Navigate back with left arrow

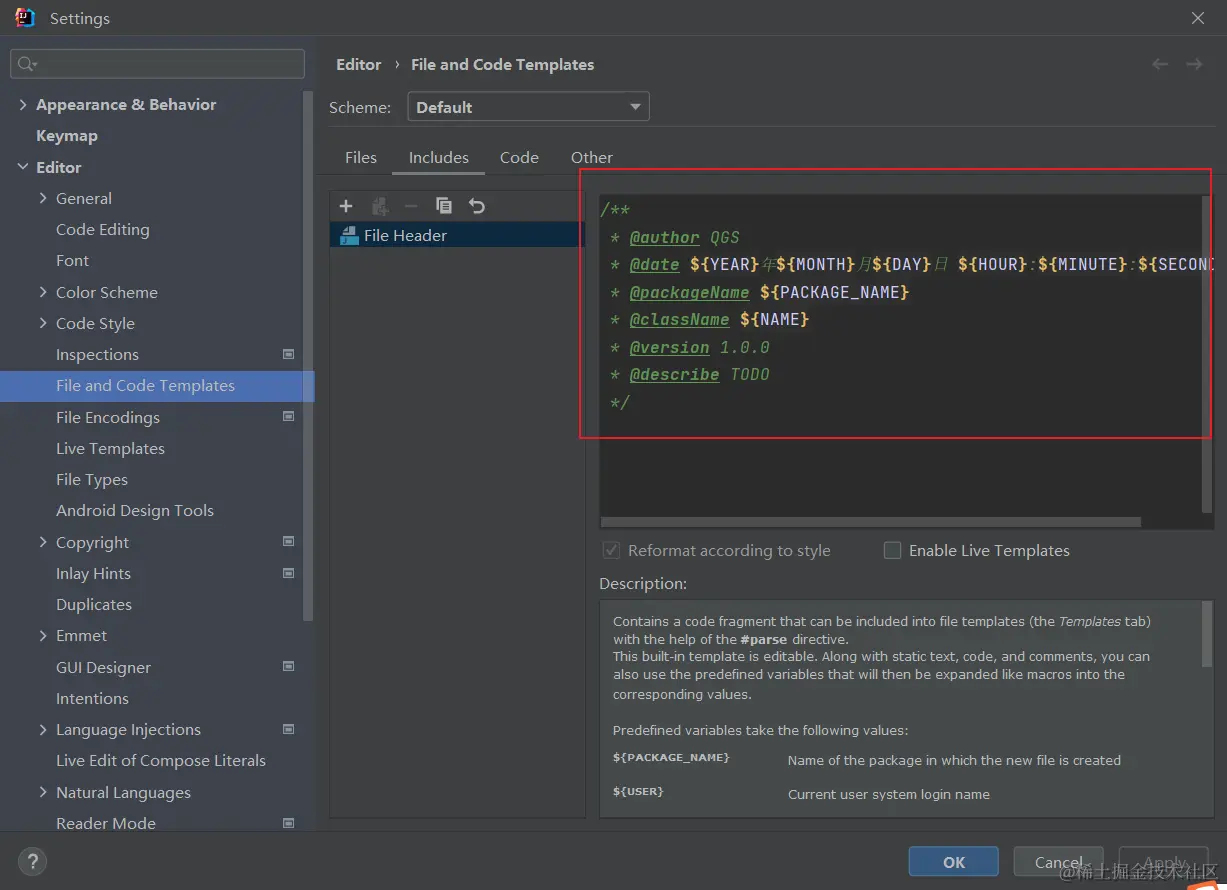1160,64
